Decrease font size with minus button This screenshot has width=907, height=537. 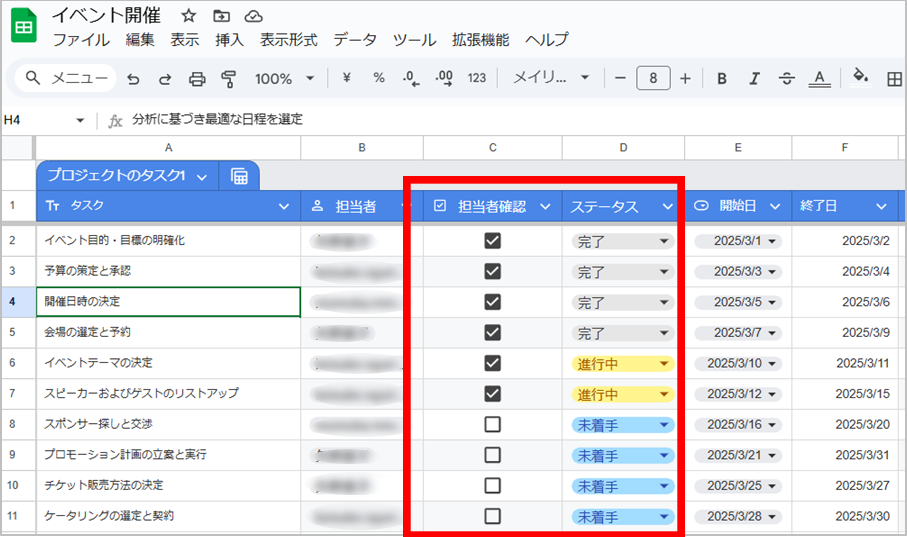point(620,78)
